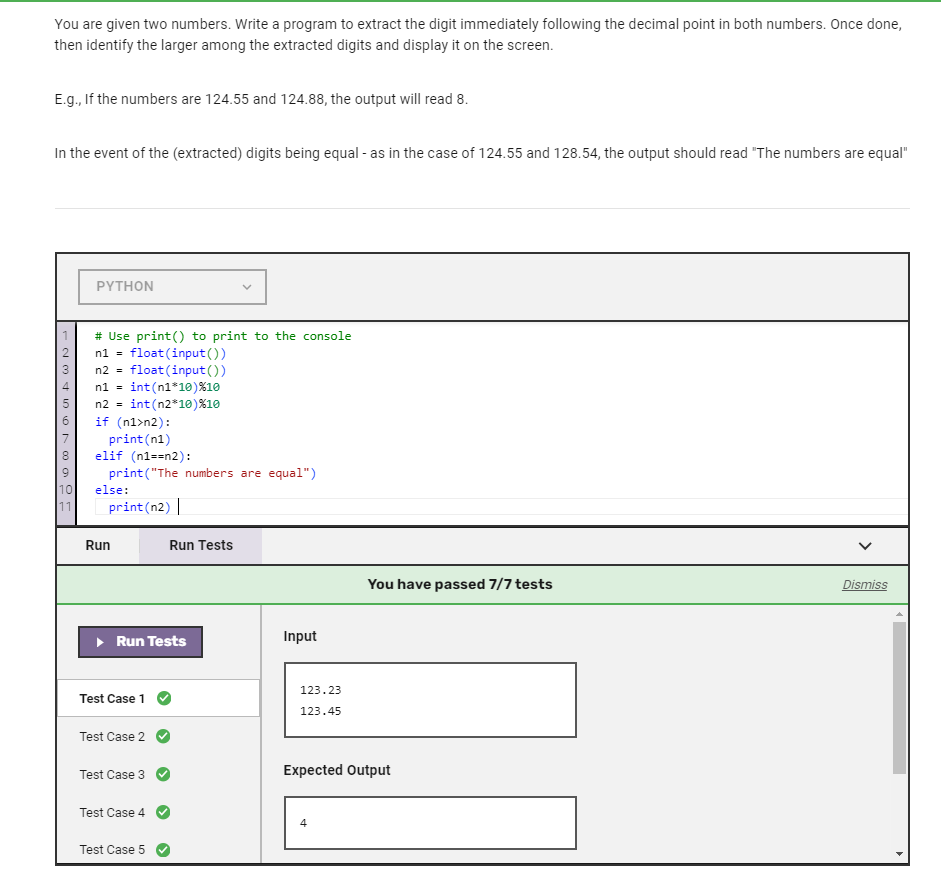This screenshot has width=941, height=874.
Task: Click inside the Input text box
Action: pos(429,699)
